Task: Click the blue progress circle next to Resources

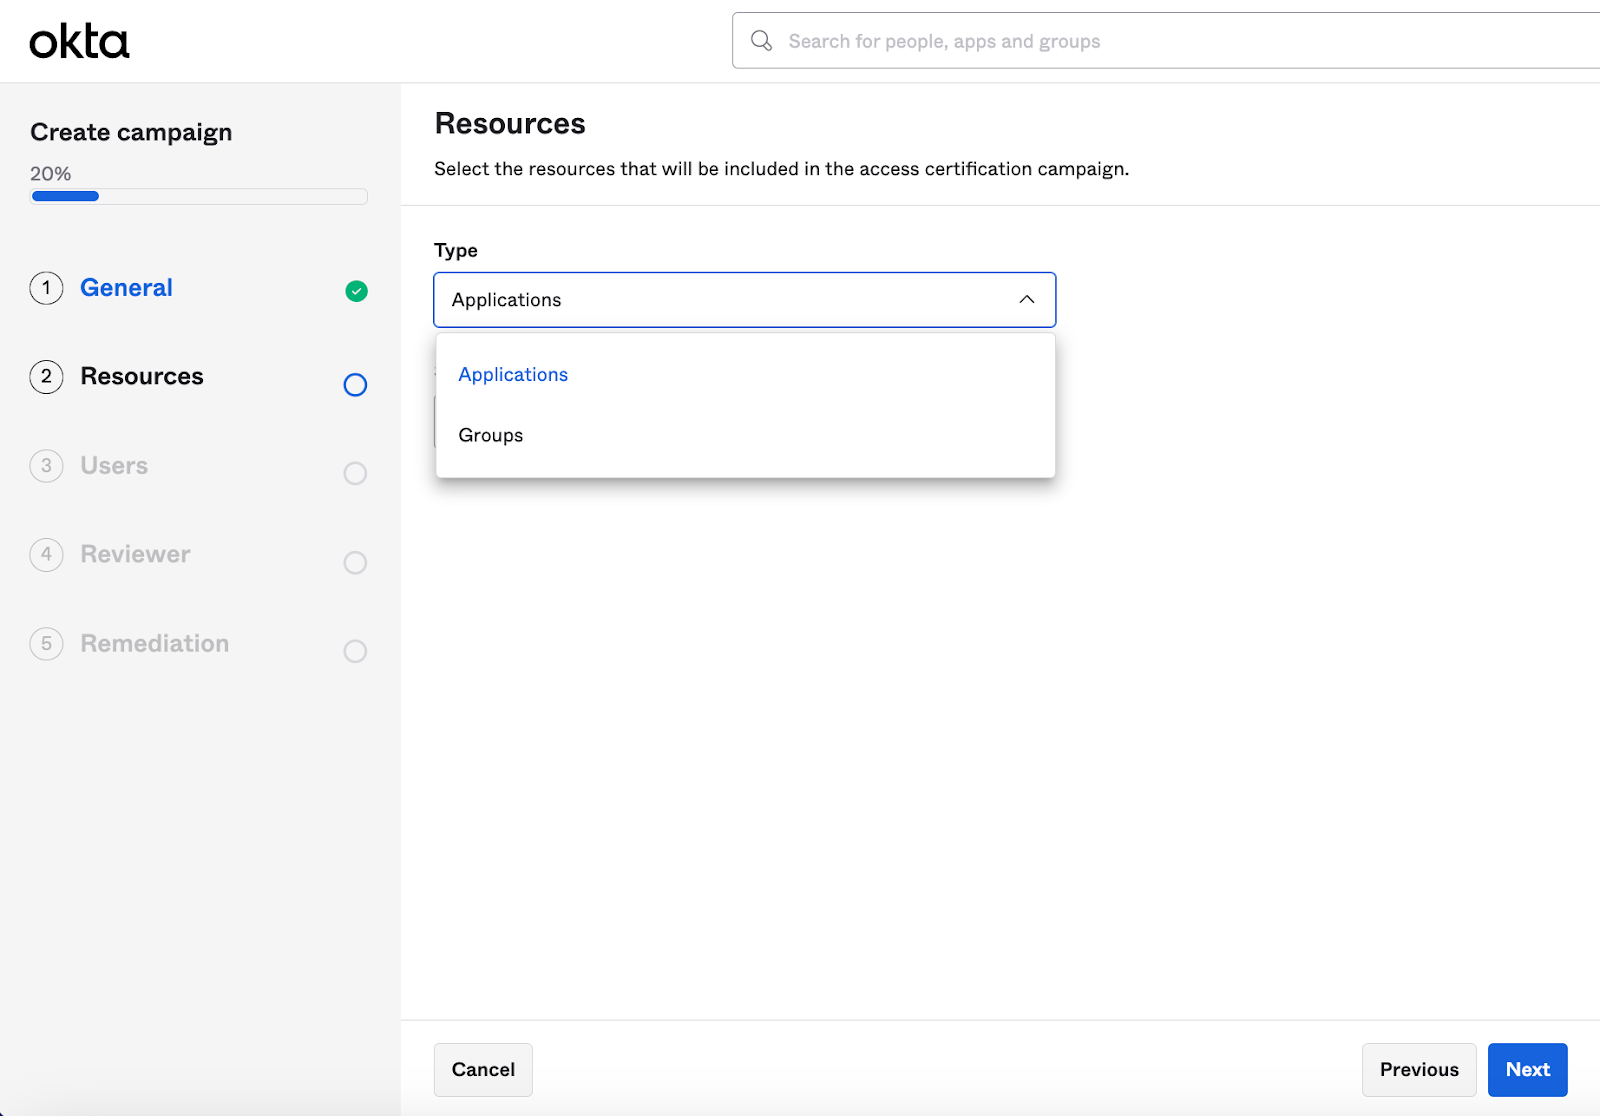Action: click(355, 385)
